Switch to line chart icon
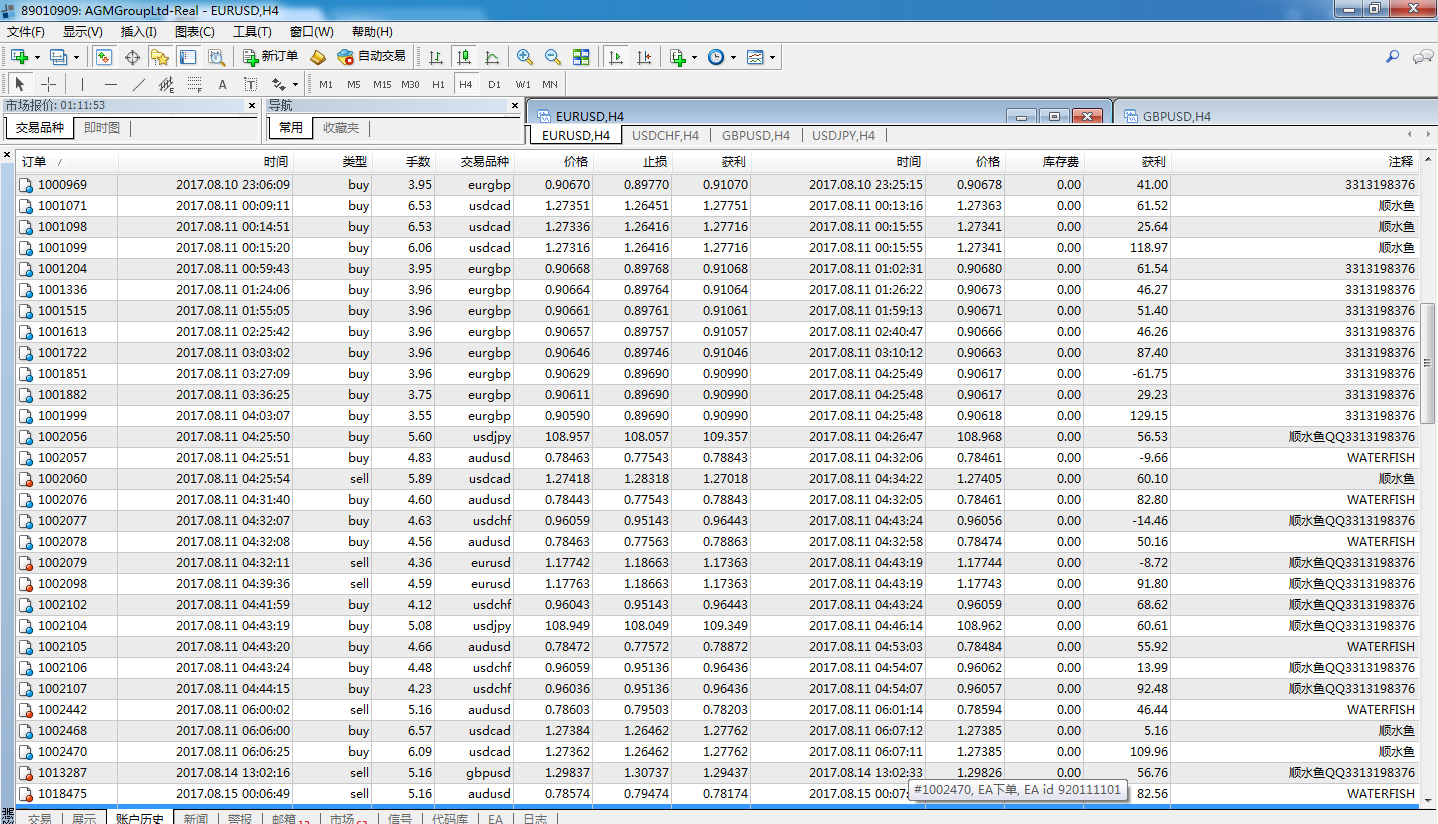 click(x=492, y=57)
